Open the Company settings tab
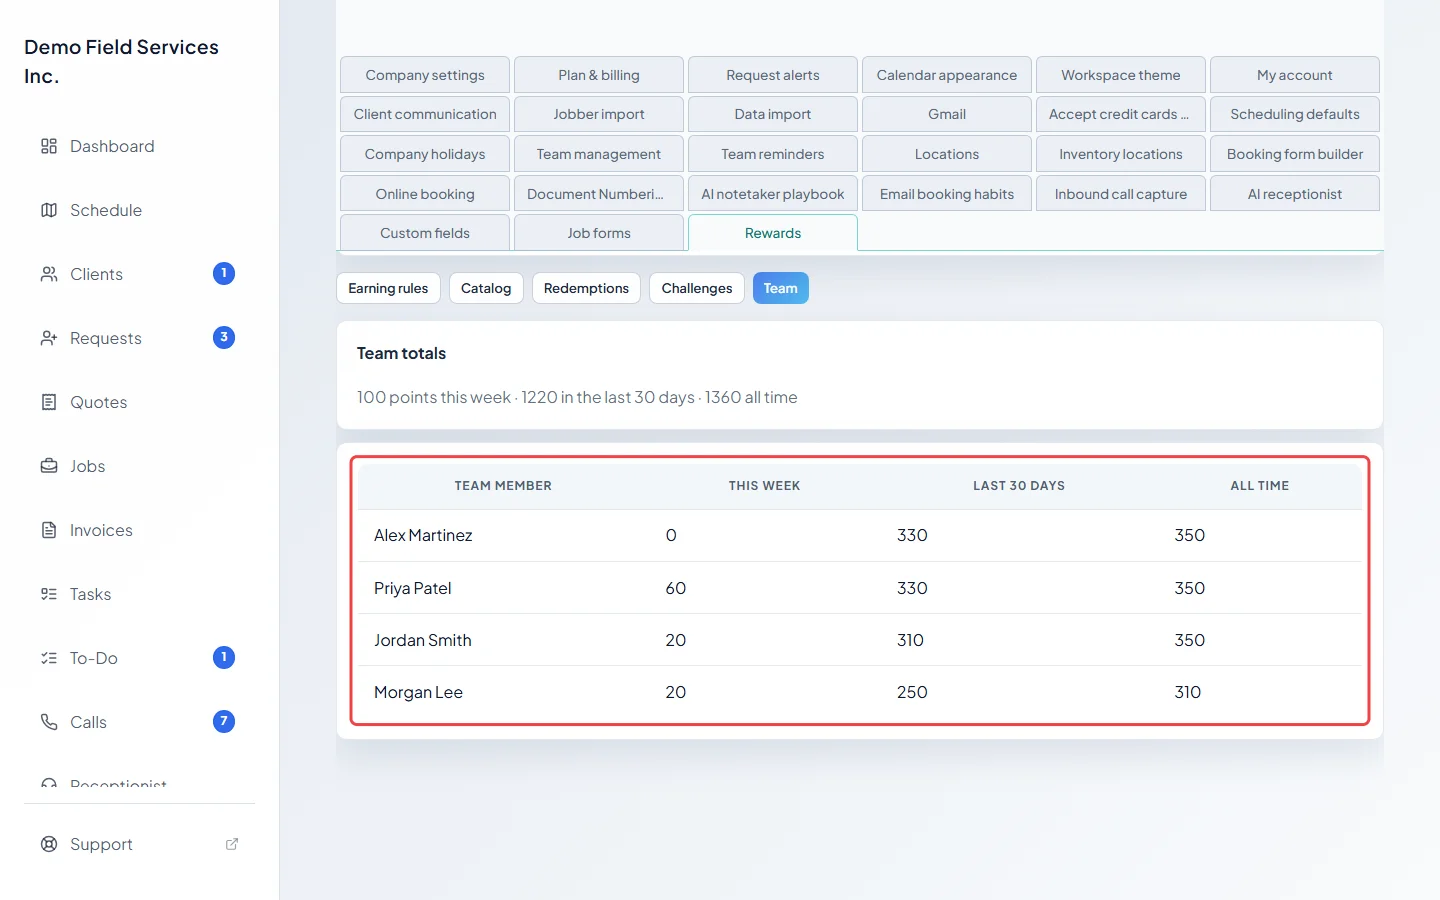 (x=425, y=75)
